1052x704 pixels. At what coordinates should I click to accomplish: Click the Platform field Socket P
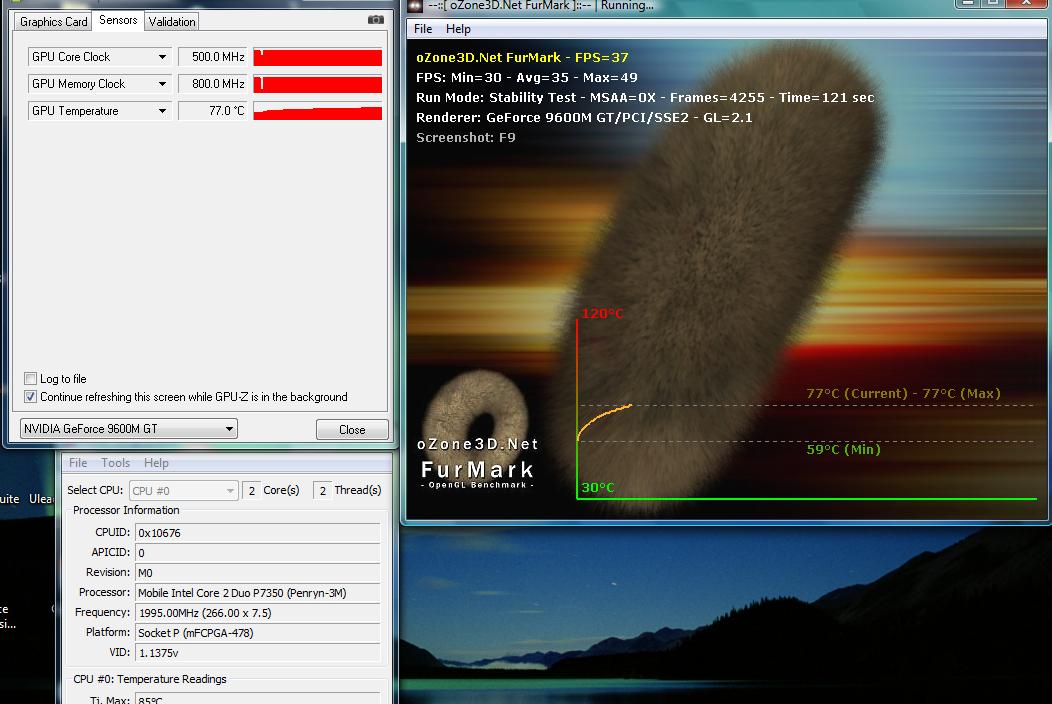pos(258,633)
